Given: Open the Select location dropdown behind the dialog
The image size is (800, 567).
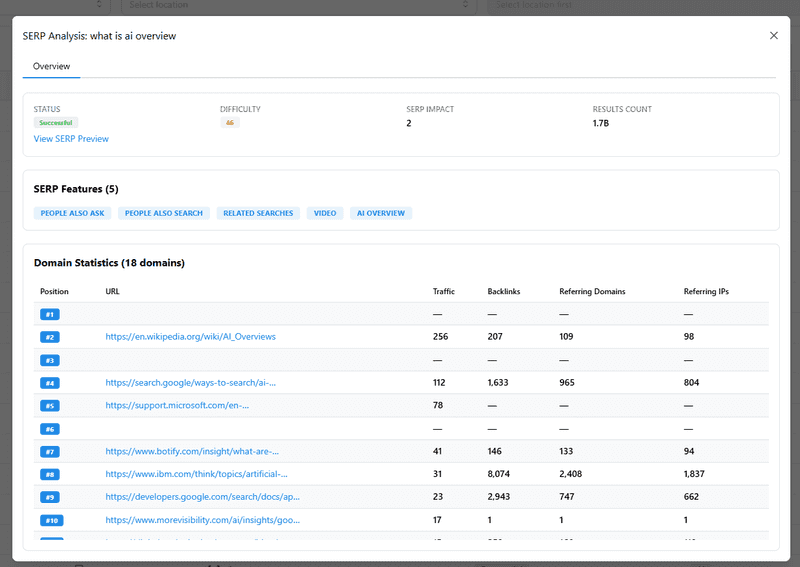Looking at the screenshot, I should point(298,5).
